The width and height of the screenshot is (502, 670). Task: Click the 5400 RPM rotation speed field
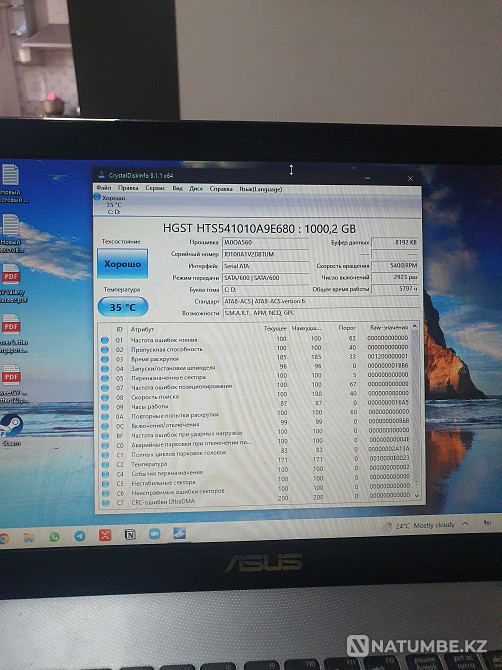pos(395,265)
